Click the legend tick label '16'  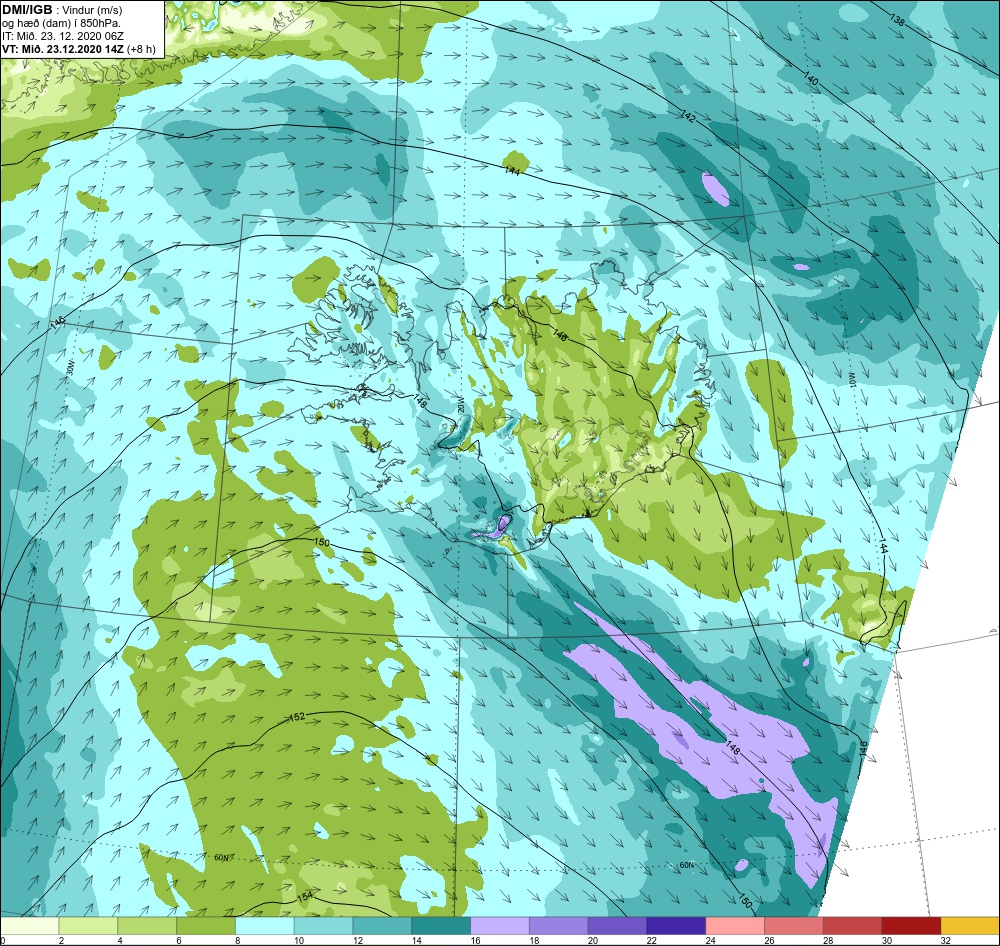coord(476,940)
